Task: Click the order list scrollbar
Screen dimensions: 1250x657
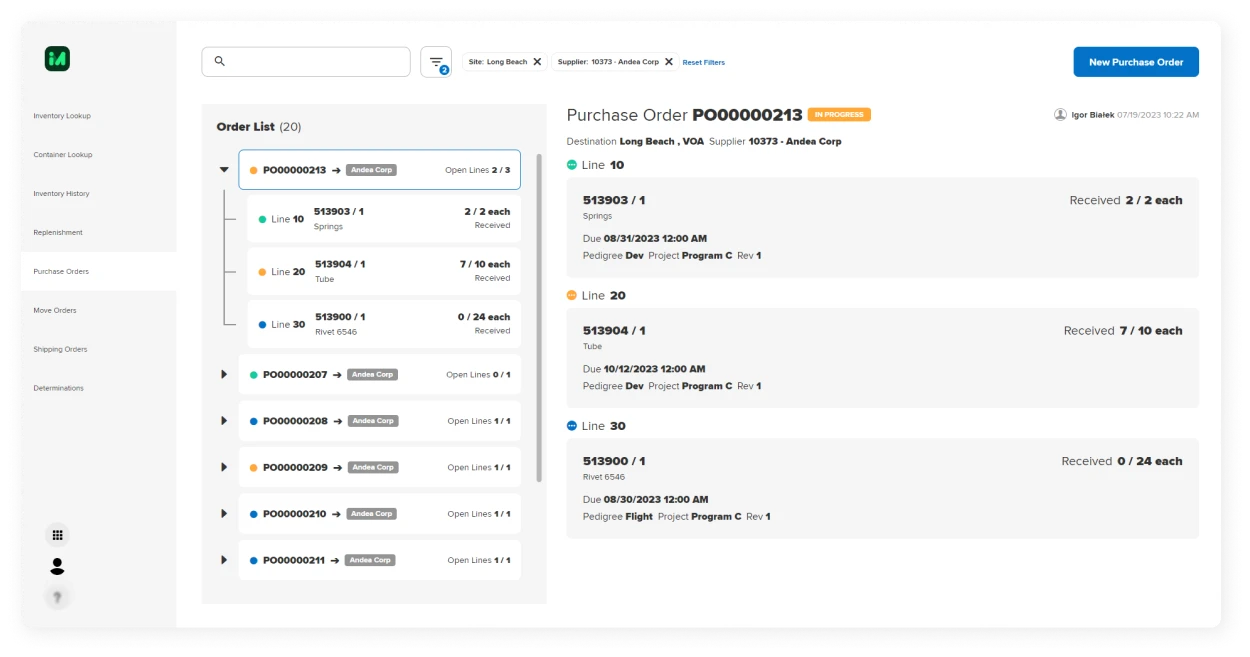Action: point(540,318)
